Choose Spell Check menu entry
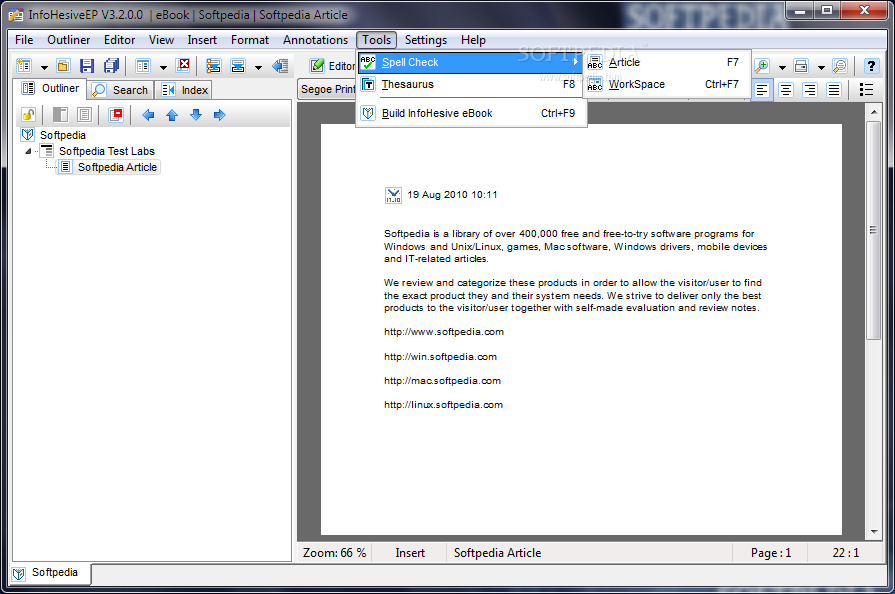Screen dimensions: 895x594 470,62
